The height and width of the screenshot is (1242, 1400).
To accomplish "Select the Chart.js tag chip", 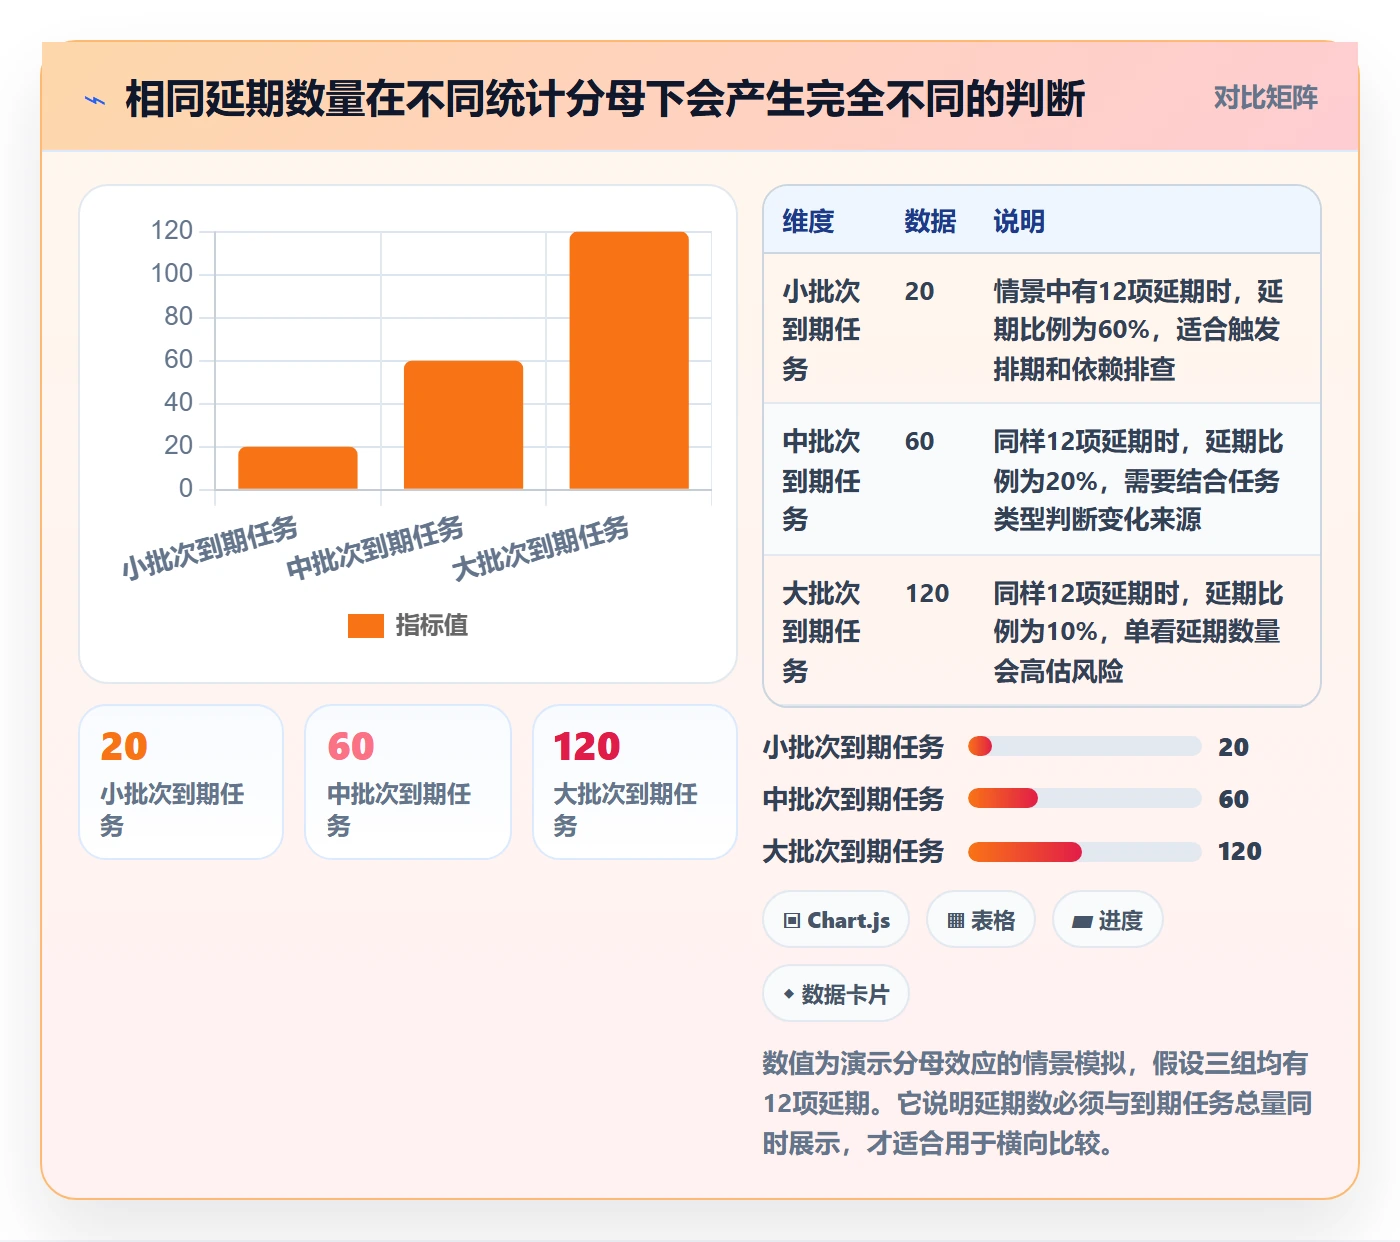I will tap(836, 920).
